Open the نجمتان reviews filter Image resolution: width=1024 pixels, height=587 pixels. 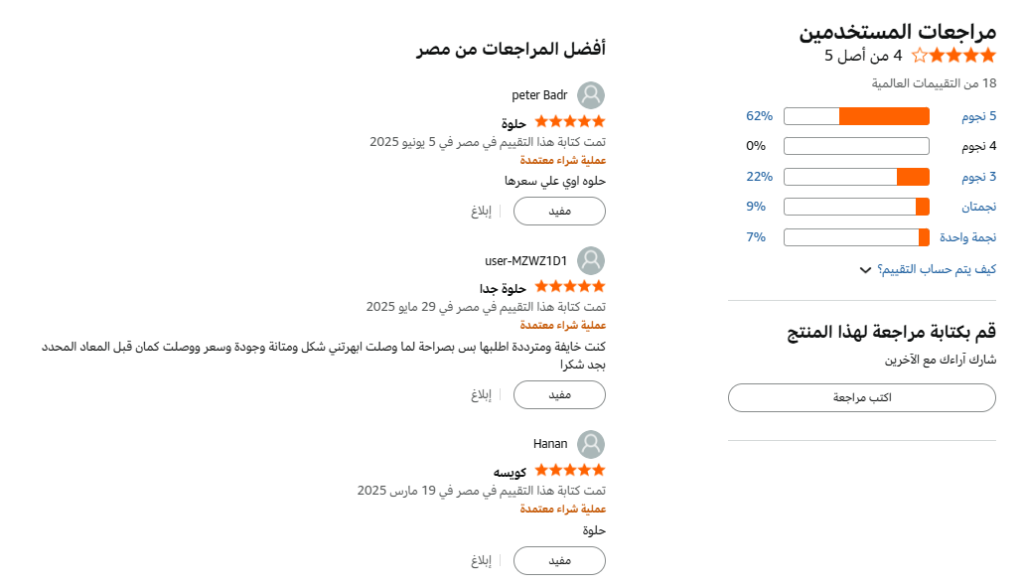[978, 207]
